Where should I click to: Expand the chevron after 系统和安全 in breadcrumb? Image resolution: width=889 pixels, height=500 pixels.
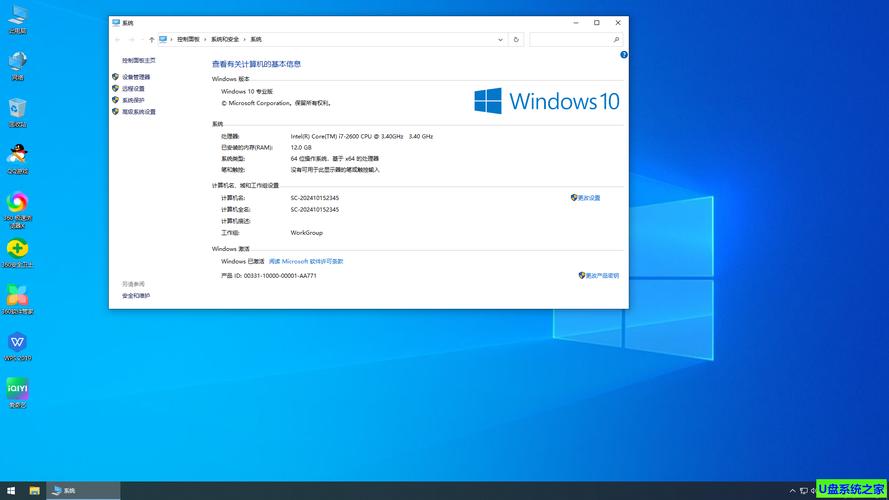tap(245, 40)
